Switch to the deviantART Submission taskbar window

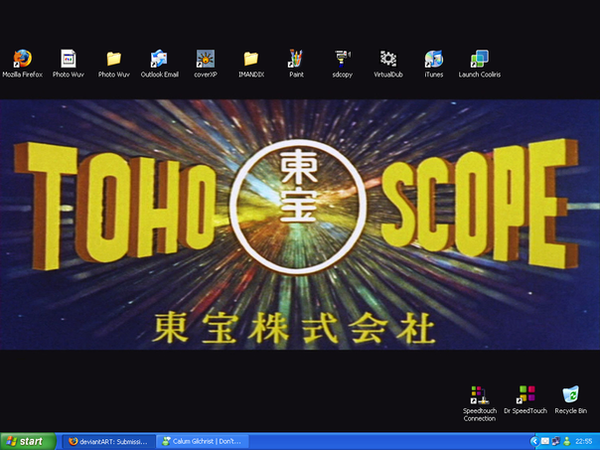[109, 442]
